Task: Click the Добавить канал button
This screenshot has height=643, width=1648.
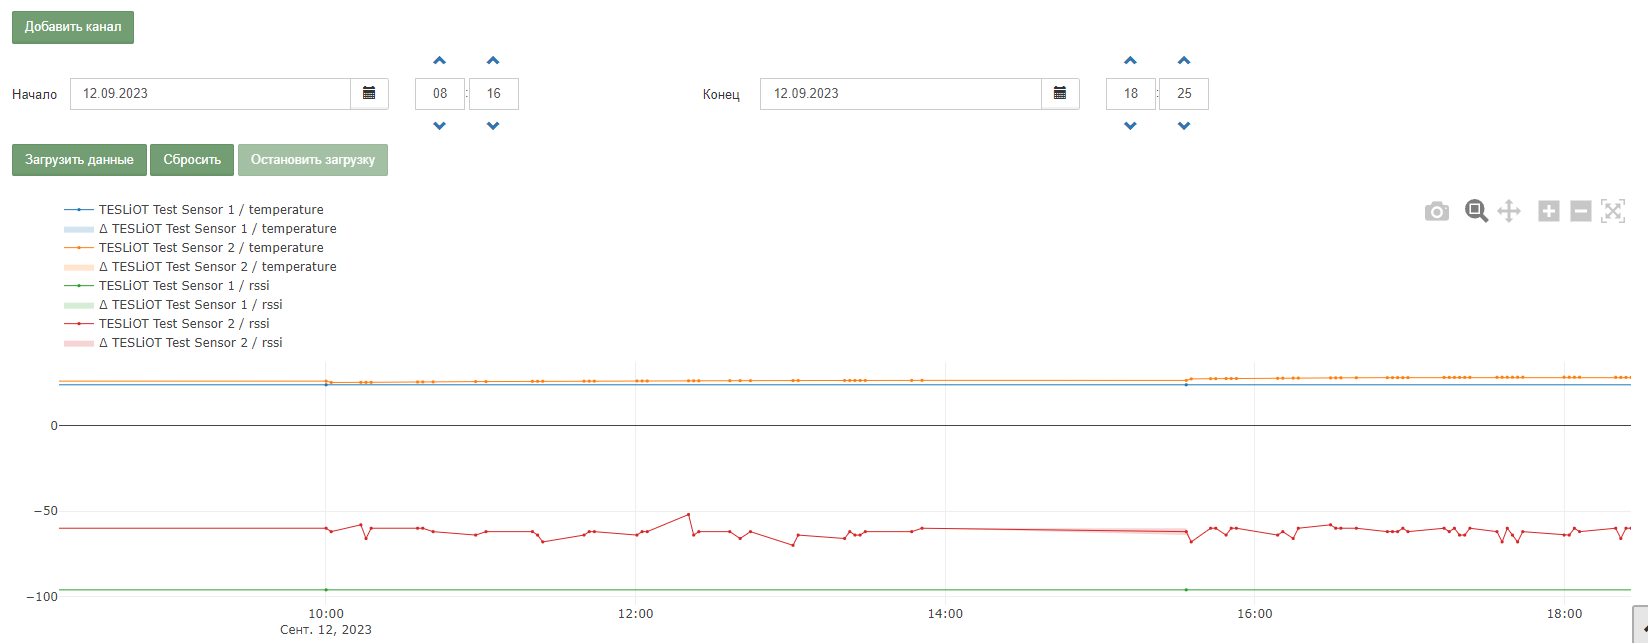Action: (x=73, y=27)
